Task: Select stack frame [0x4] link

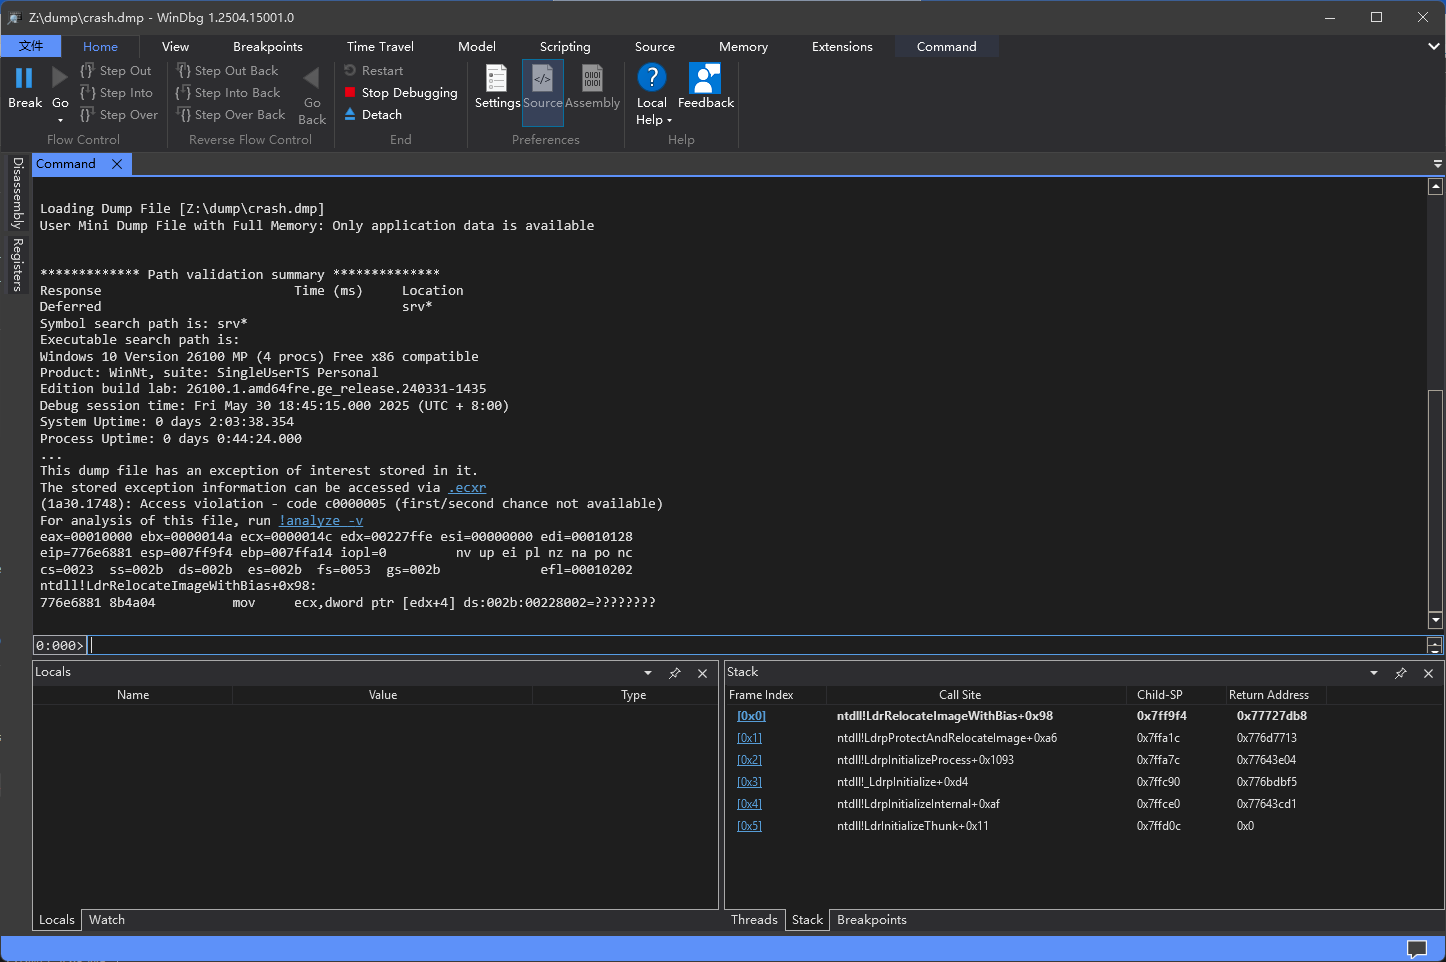Action: [749, 804]
